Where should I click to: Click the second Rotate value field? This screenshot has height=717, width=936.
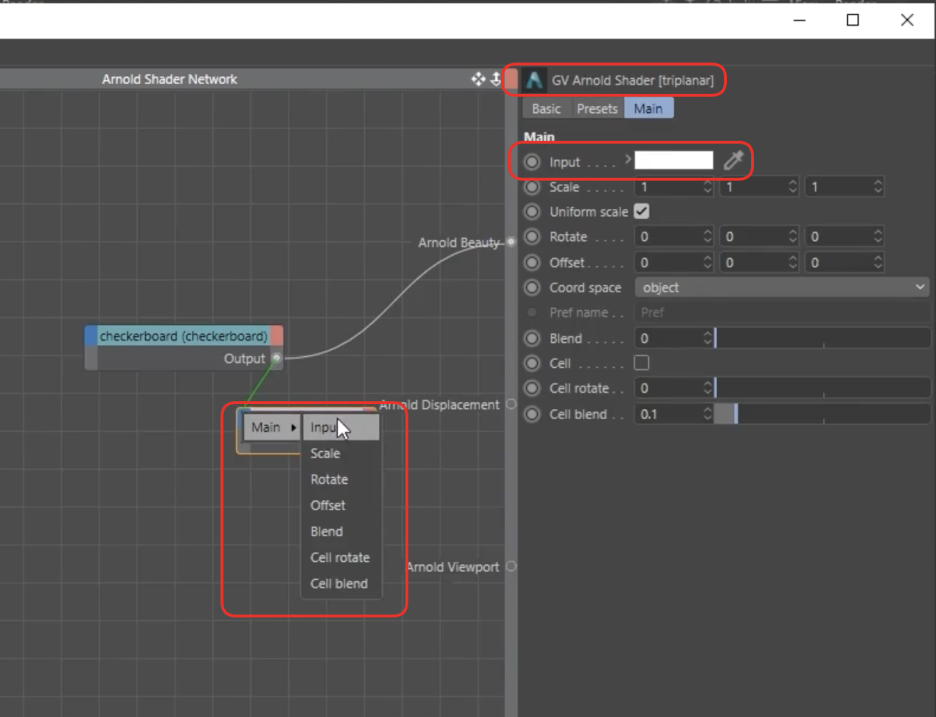[x=753, y=237]
